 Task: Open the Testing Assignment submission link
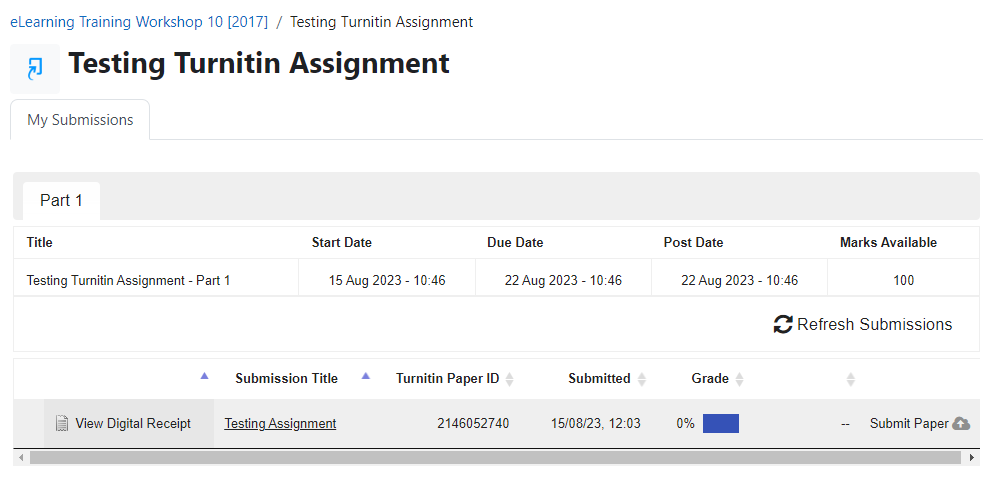(280, 423)
